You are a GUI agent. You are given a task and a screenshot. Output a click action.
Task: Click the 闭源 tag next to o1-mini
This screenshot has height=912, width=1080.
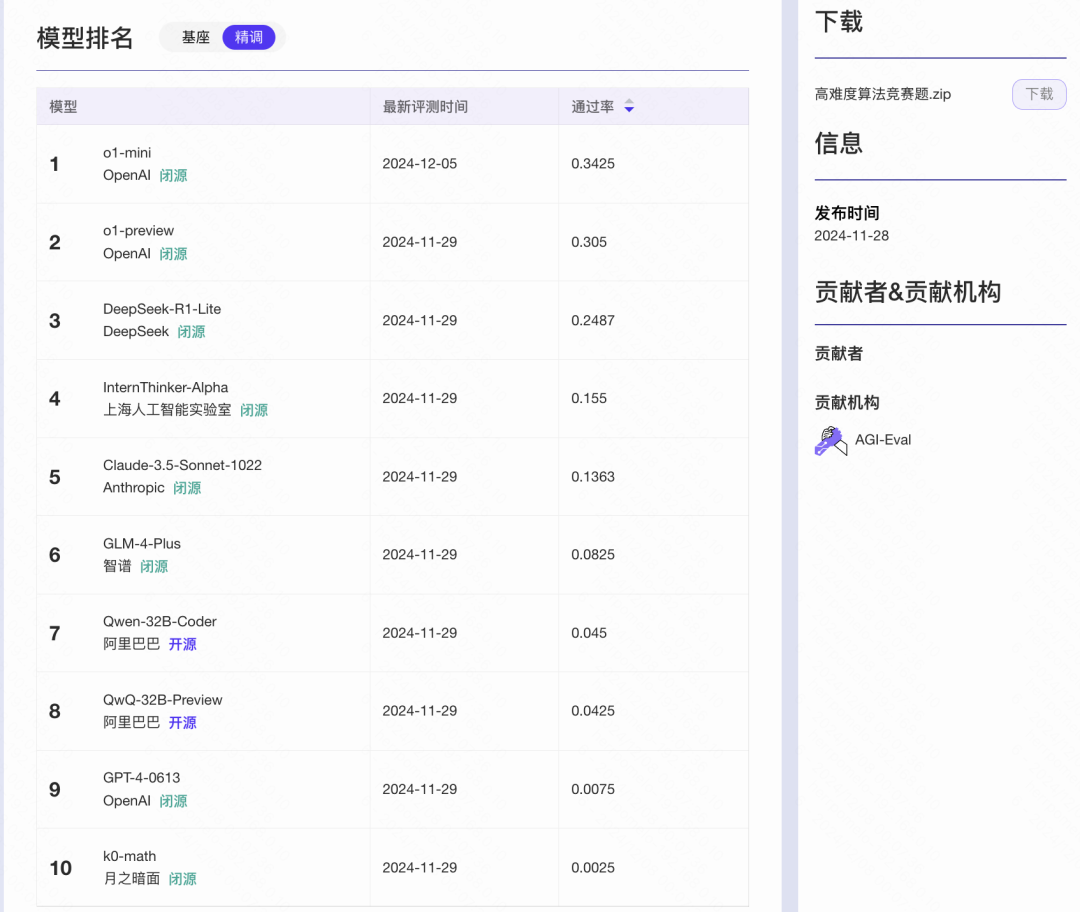pyautogui.click(x=173, y=175)
